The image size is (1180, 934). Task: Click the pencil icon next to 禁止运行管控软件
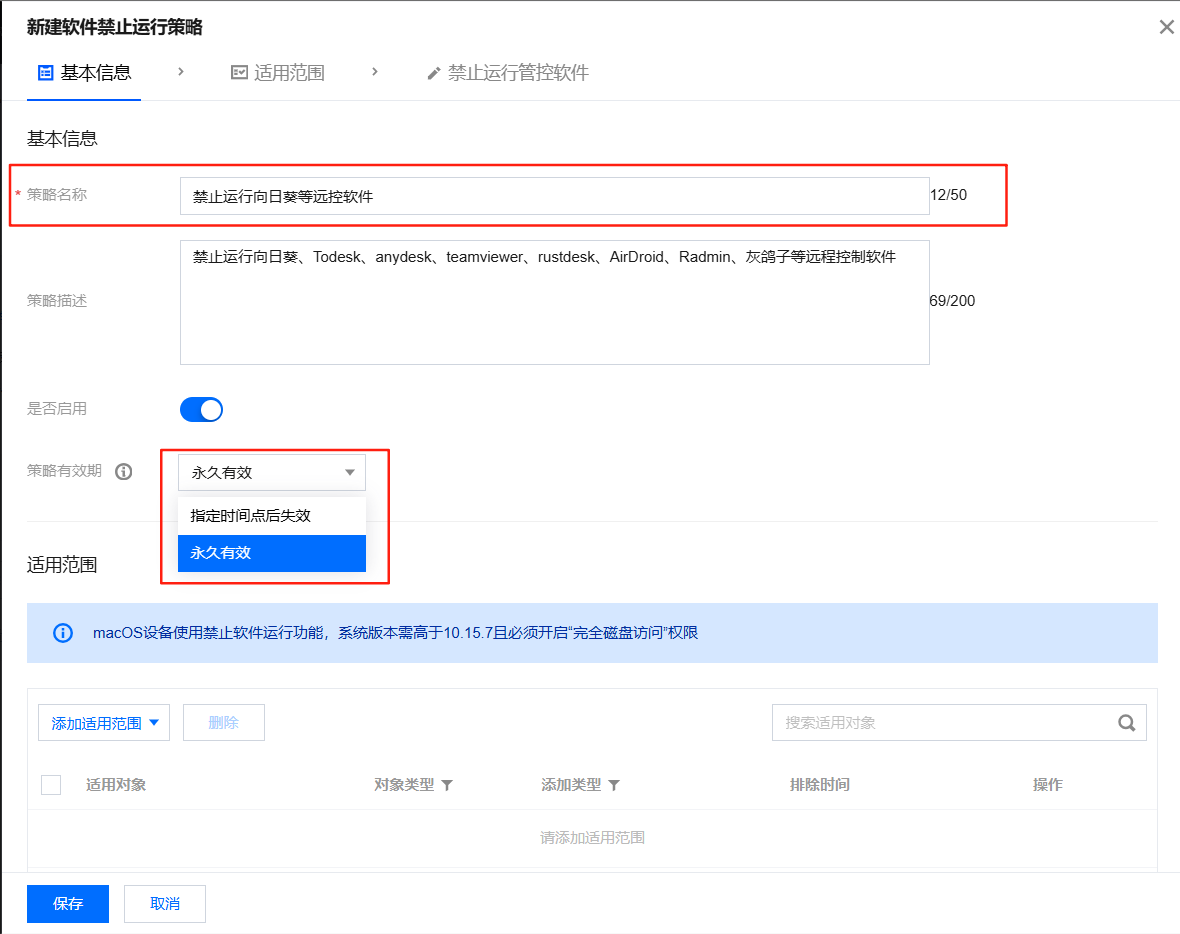coord(432,72)
